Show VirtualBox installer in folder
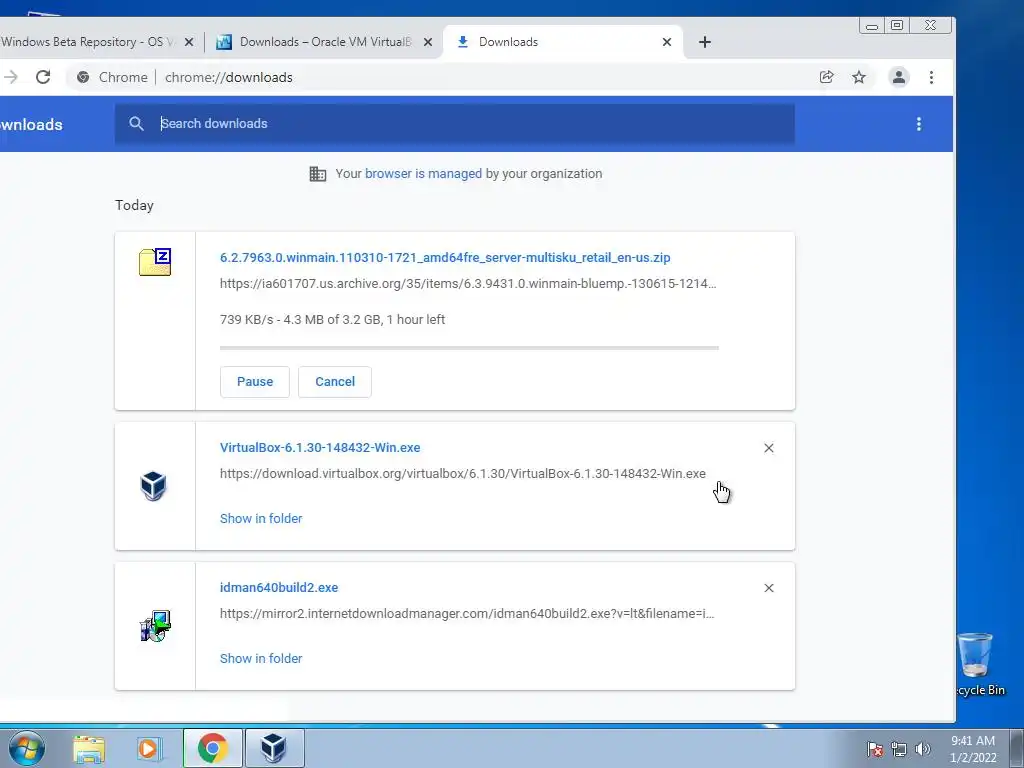 click(x=261, y=519)
